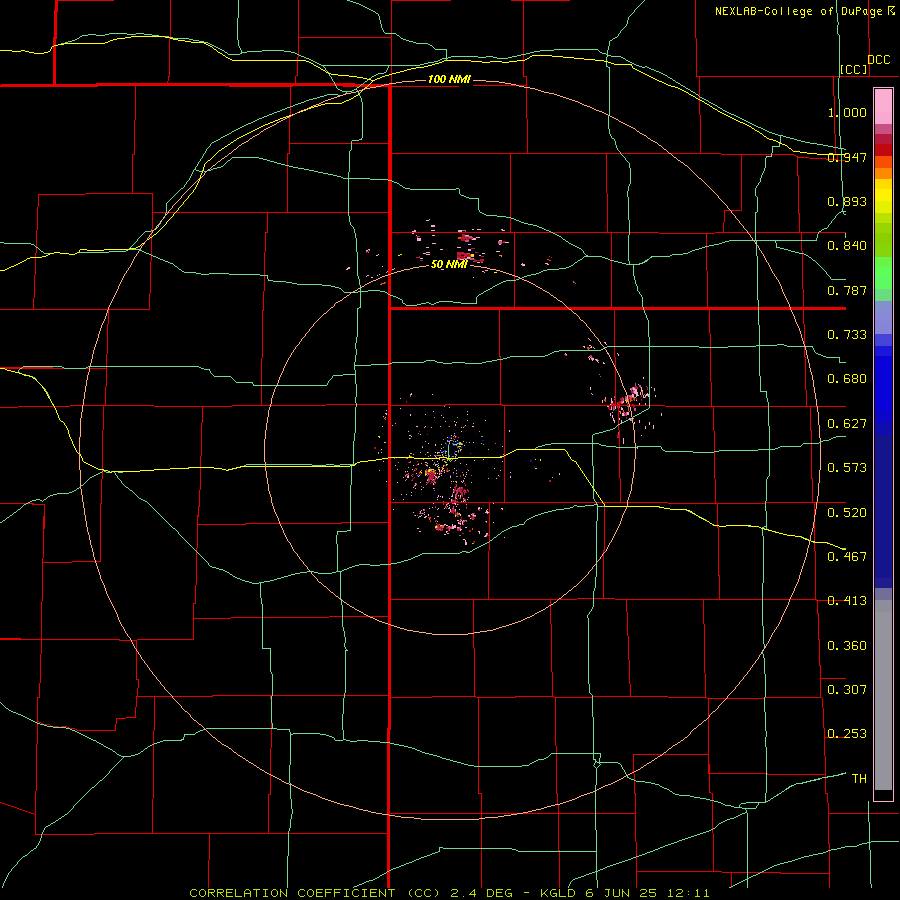Click the TH threshold label
The height and width of the screenshot is (900, 900).
(x=859, y=778)
